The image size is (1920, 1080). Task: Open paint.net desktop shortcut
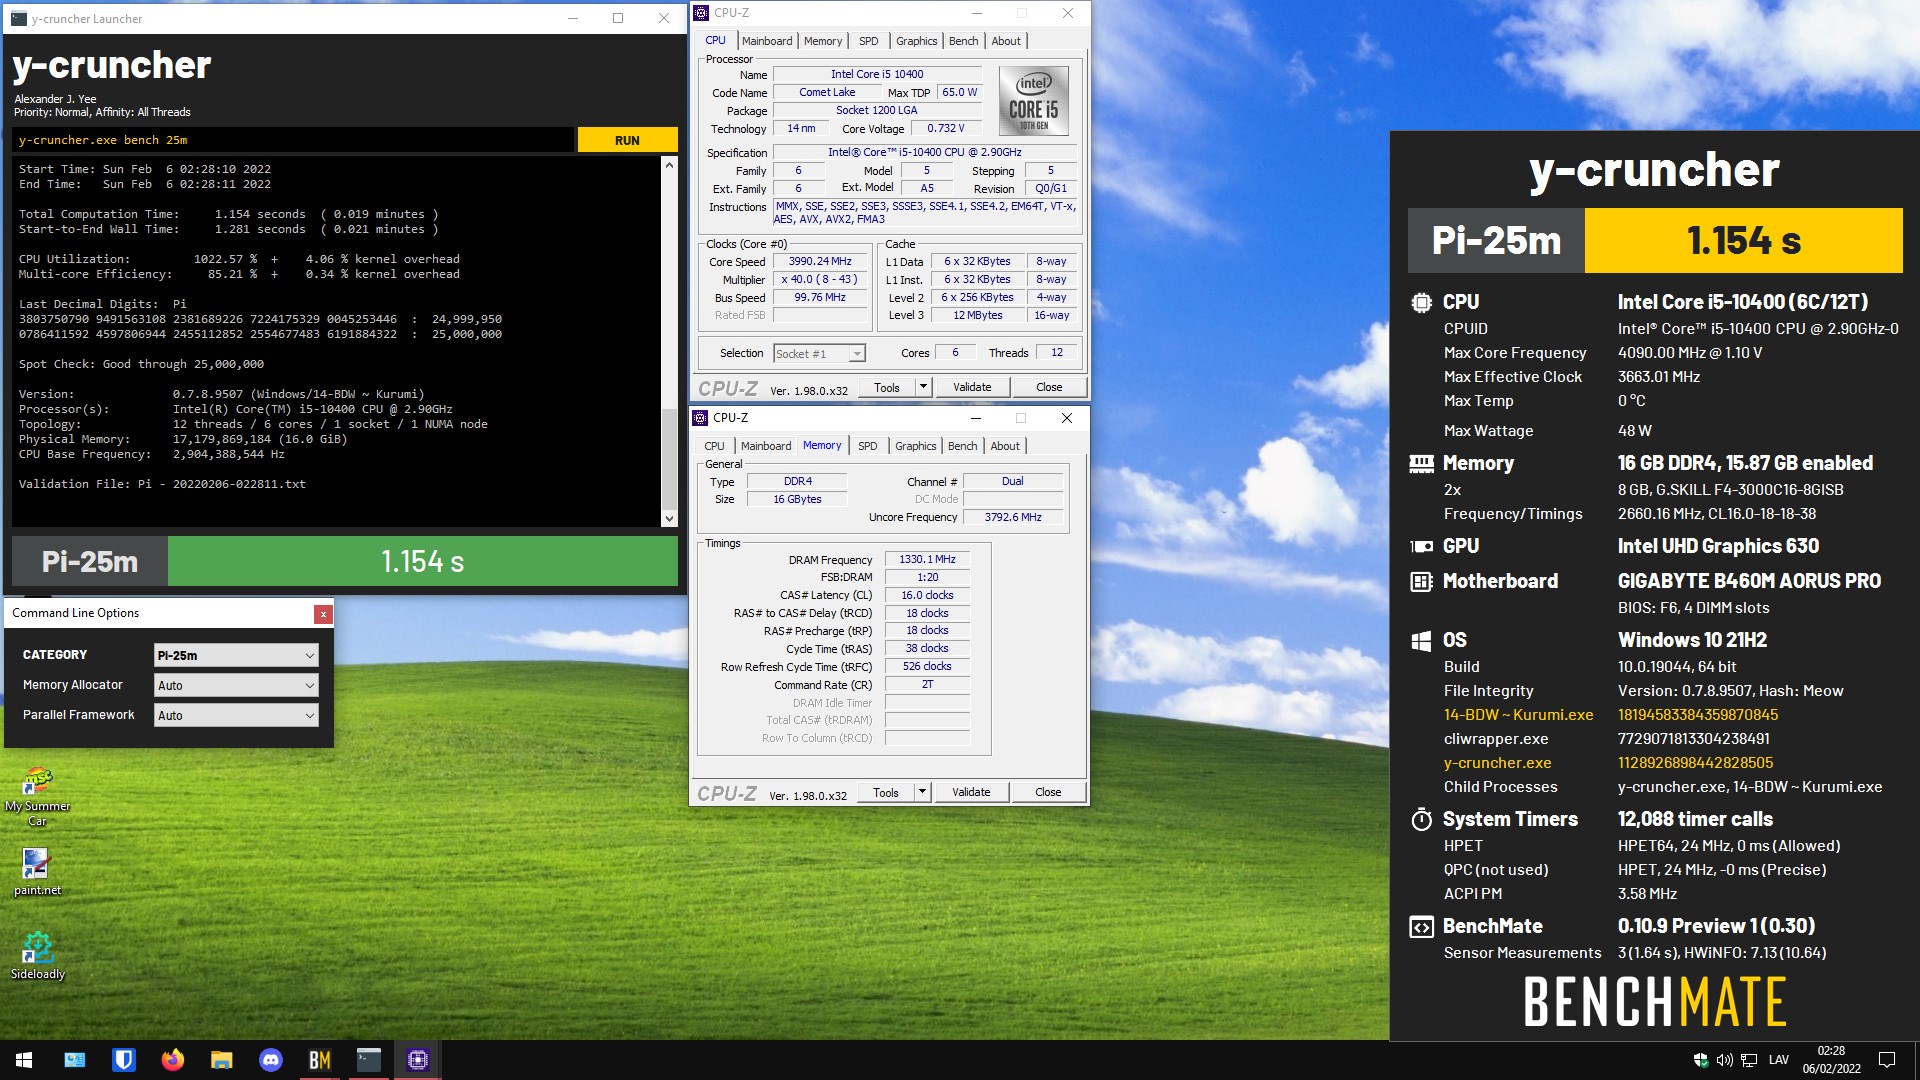pyautogui.click(x=37, y=872)
